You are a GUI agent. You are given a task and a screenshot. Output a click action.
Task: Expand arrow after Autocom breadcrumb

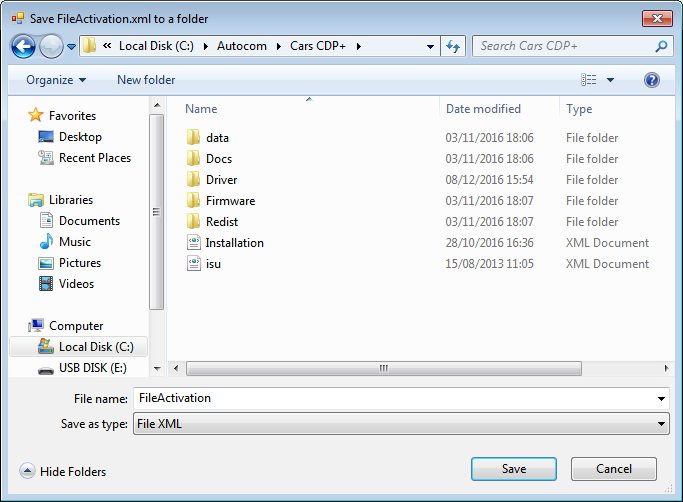click(279, 46)
